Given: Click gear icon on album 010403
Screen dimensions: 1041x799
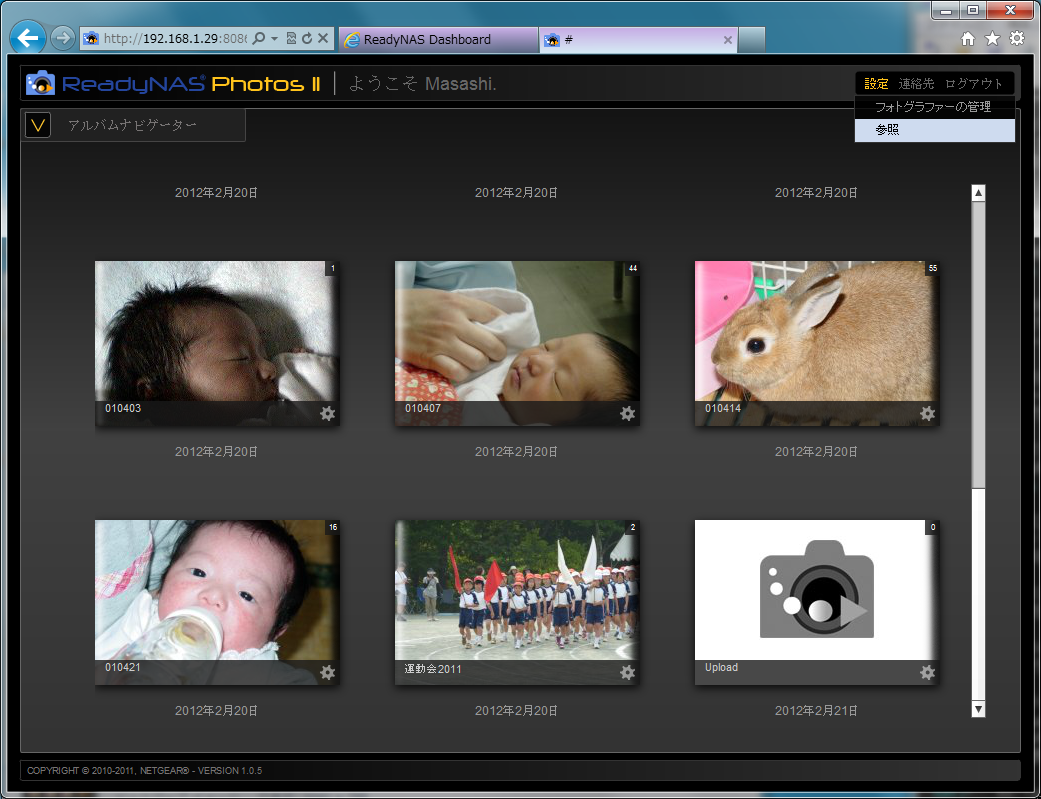Looking at the screenshot, I should click(x=327, y=414).
